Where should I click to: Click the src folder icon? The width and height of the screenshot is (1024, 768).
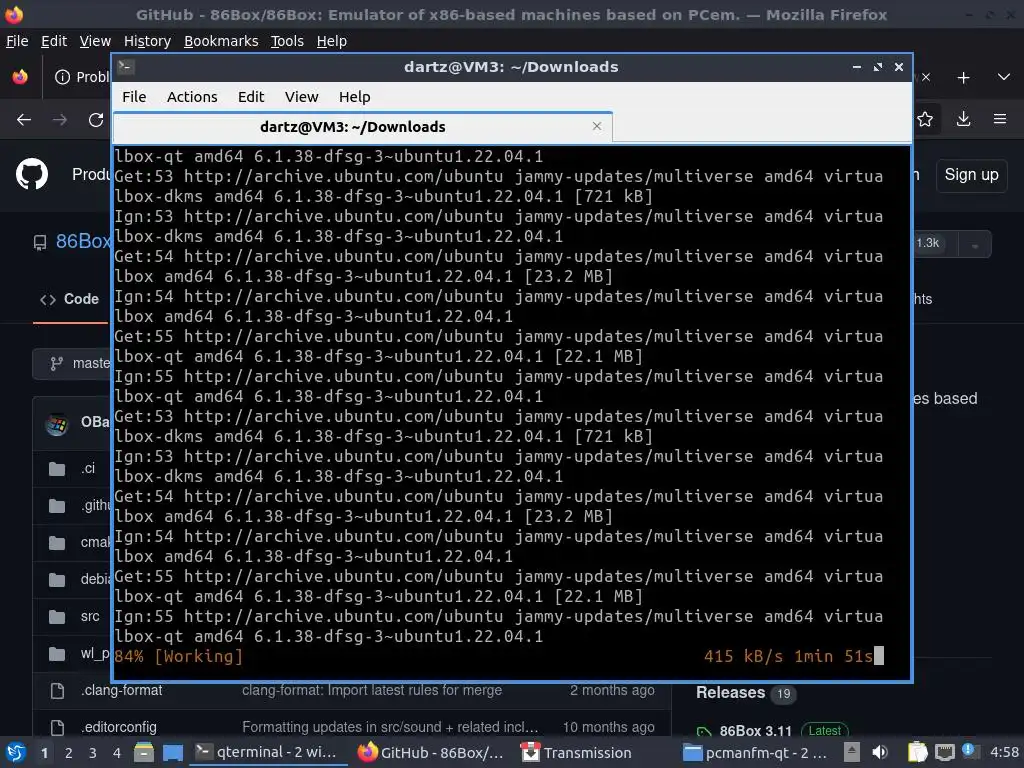pyautogui.click(x=57, y=616)
